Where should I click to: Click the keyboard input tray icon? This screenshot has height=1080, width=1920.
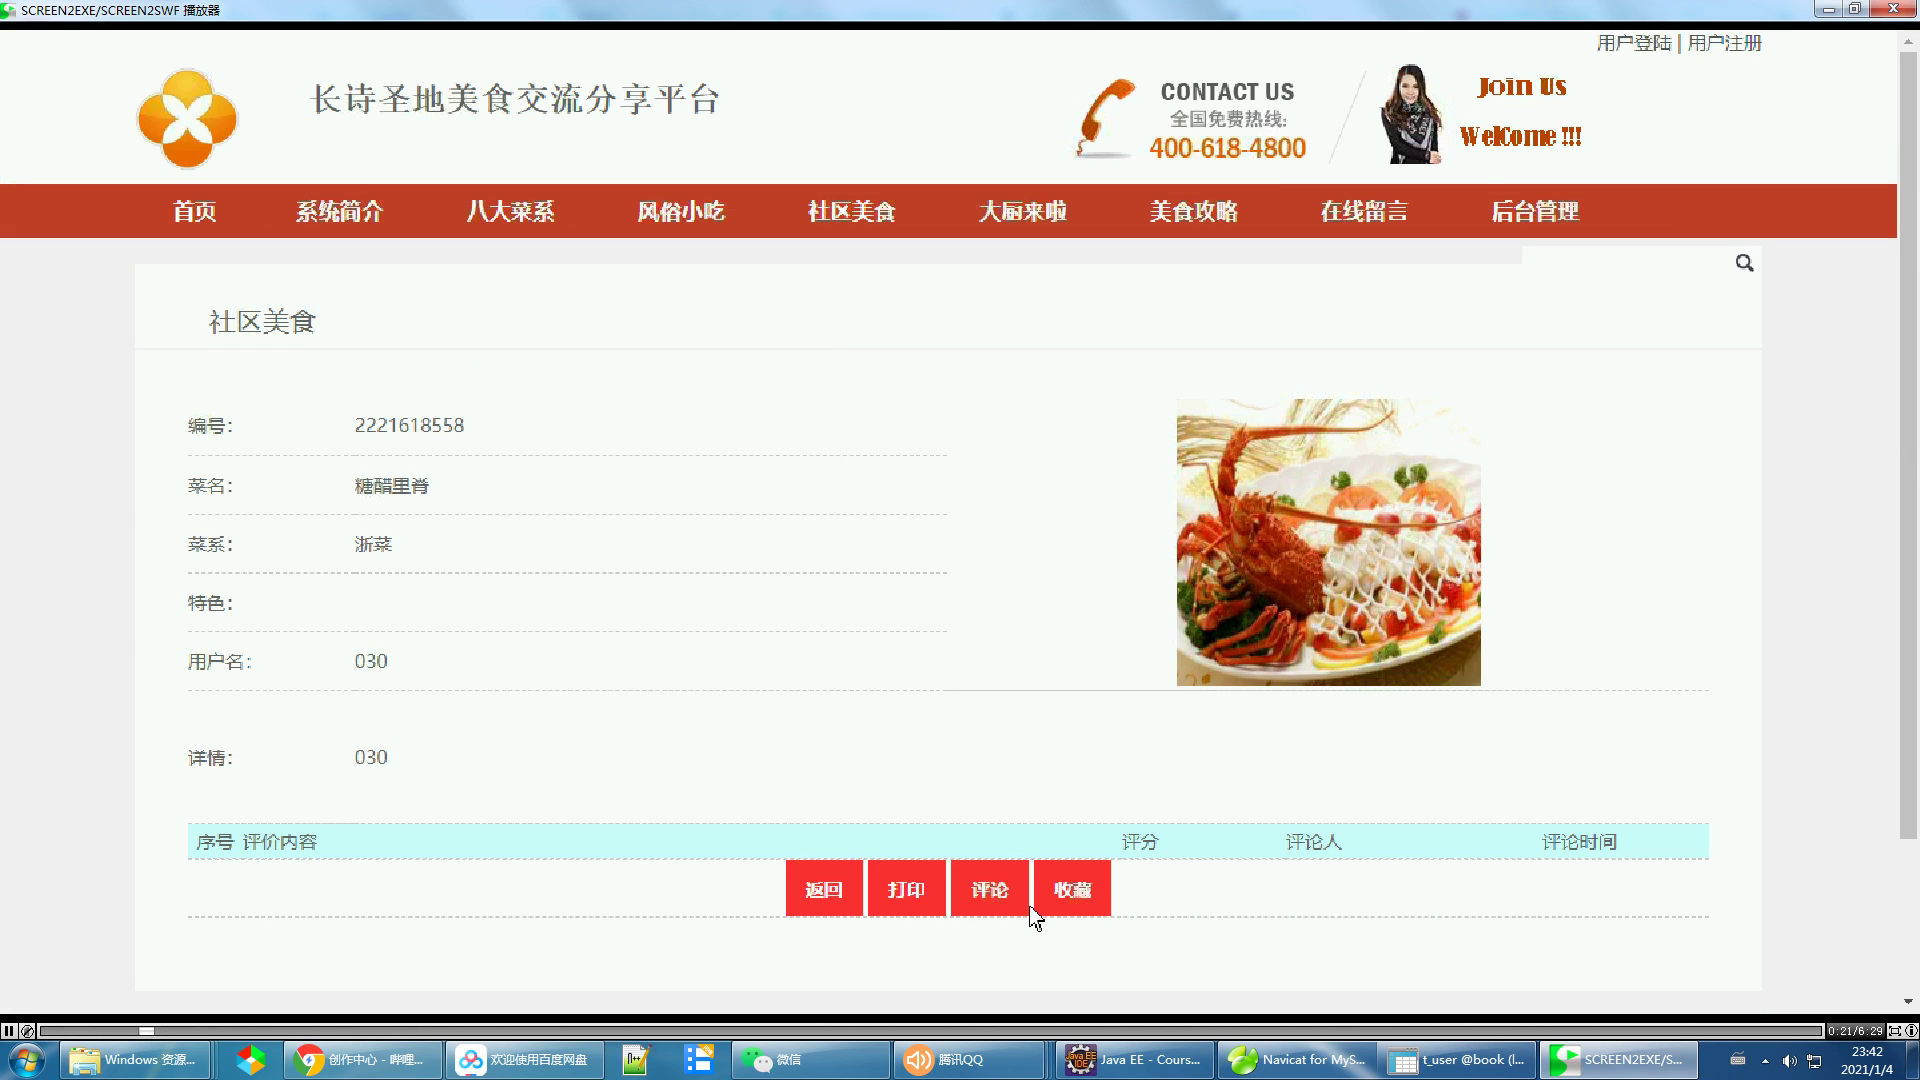[1738, 1060]
